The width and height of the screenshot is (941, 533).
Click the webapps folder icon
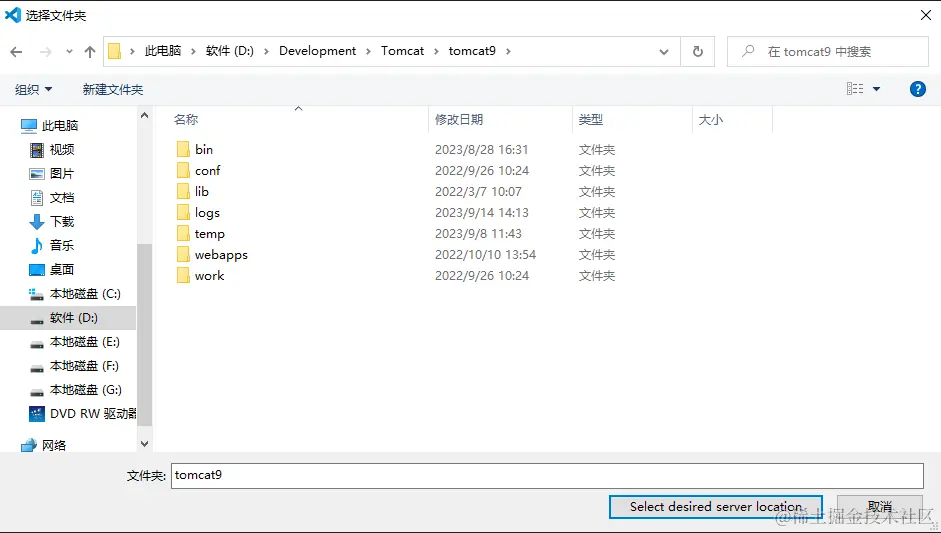[183, 254]
